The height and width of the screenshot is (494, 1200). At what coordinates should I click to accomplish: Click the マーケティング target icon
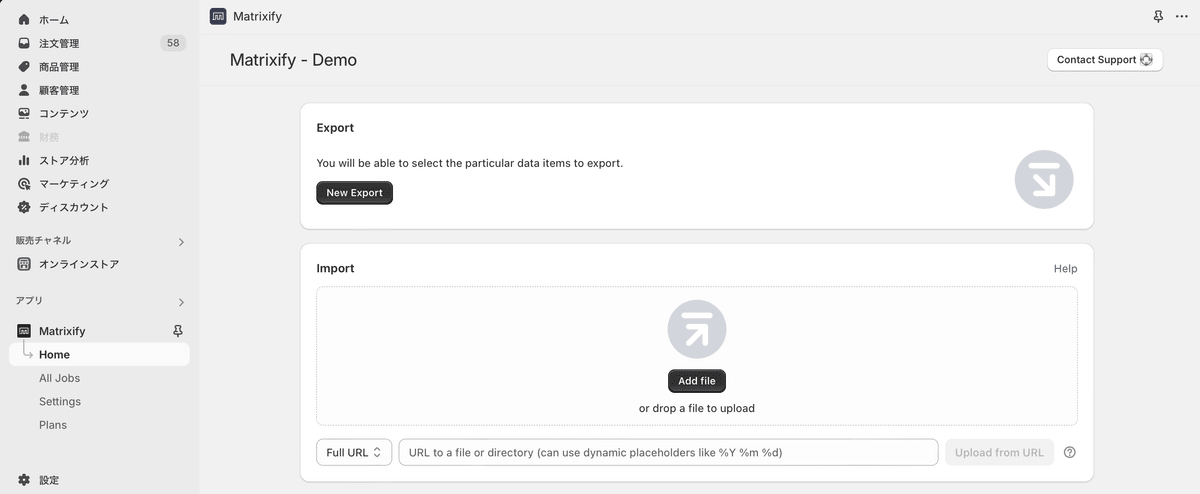point(24,184)
